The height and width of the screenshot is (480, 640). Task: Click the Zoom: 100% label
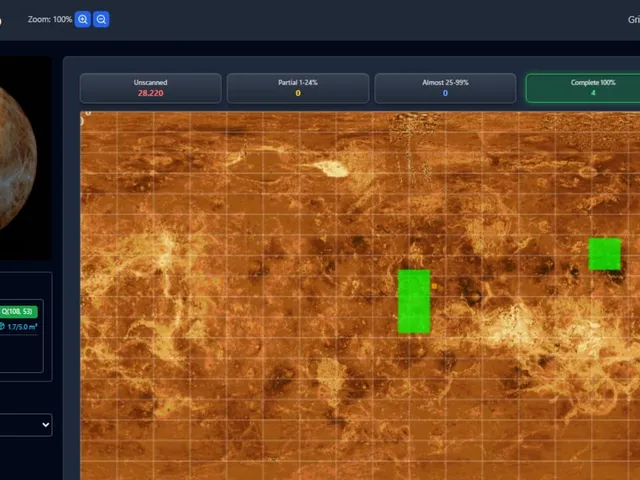(x=50, y=19)
